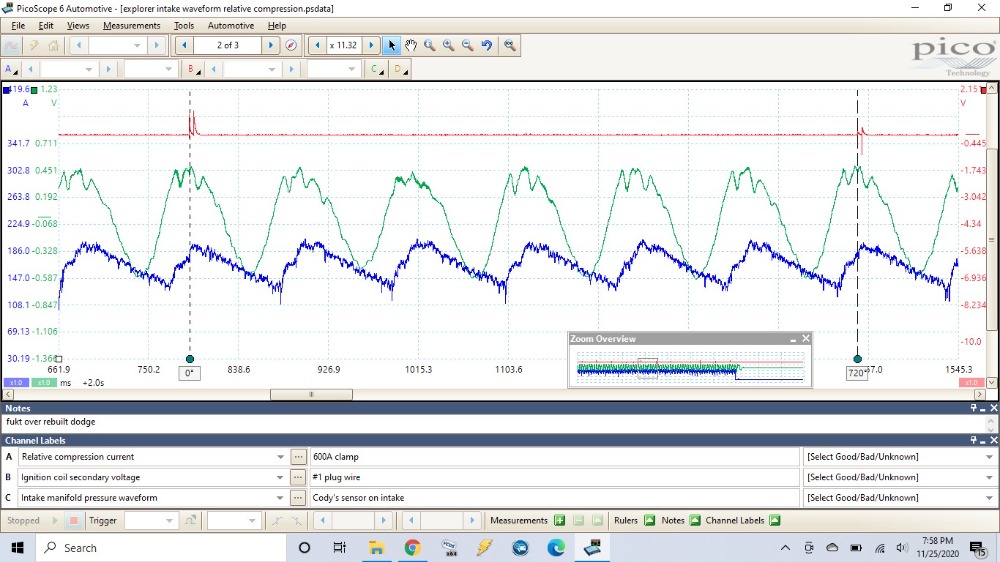The height and width of the screenshot is (562, 1000).
Task: Click the add measurement green plus icon
Action: (559, 520)
